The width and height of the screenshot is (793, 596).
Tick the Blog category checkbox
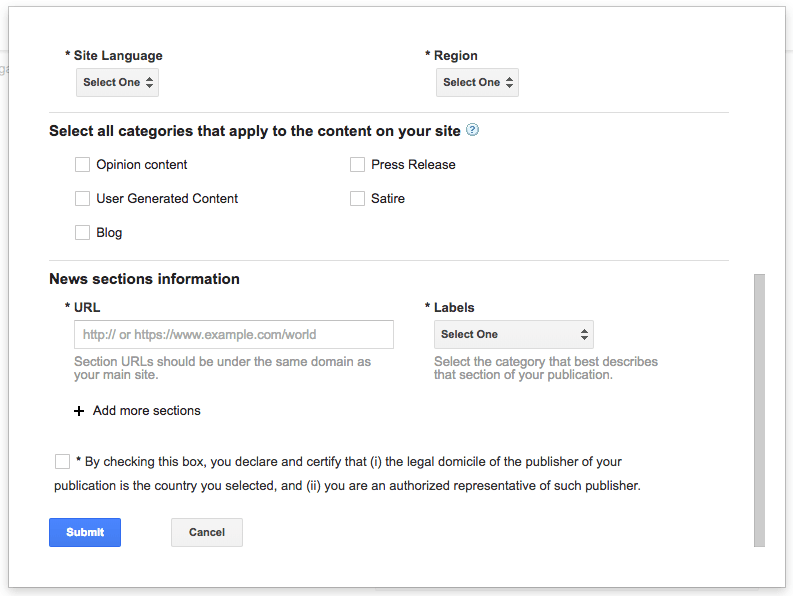83,233
